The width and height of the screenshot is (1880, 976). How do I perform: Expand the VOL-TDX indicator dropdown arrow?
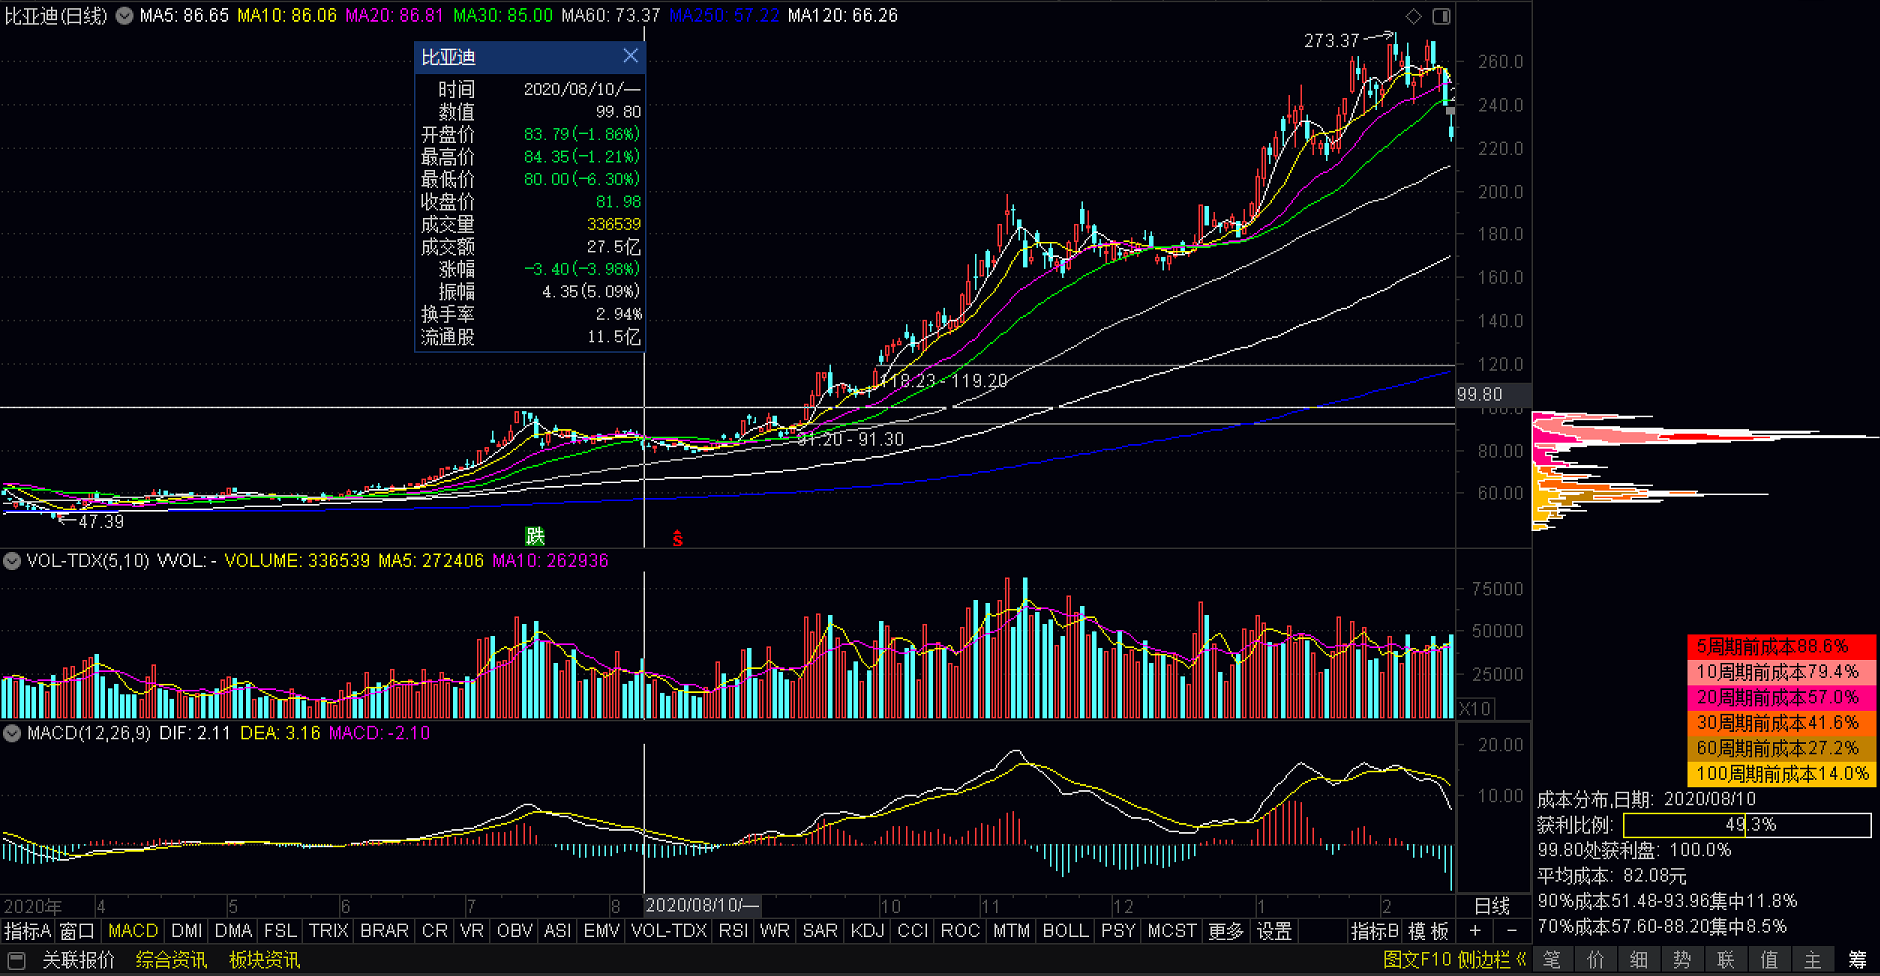12,561
